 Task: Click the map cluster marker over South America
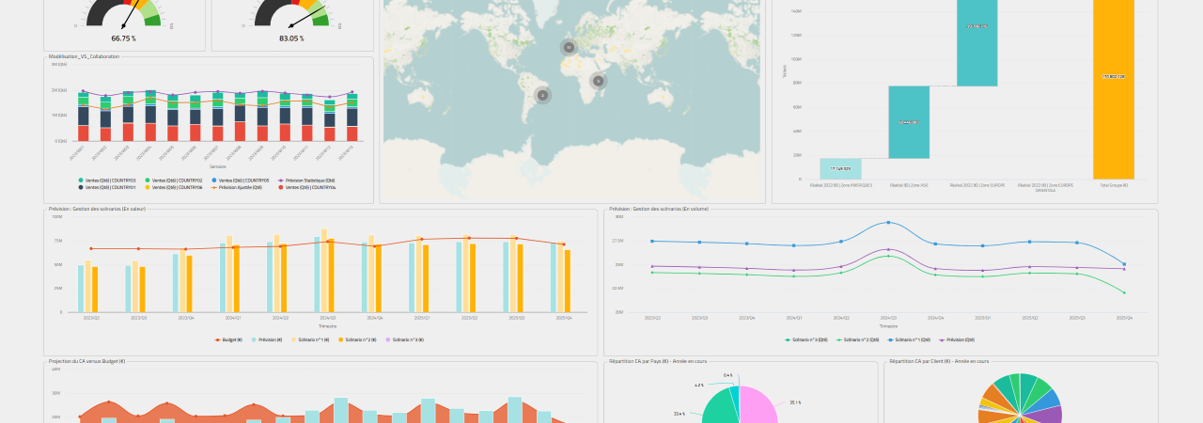click(543, 95)
